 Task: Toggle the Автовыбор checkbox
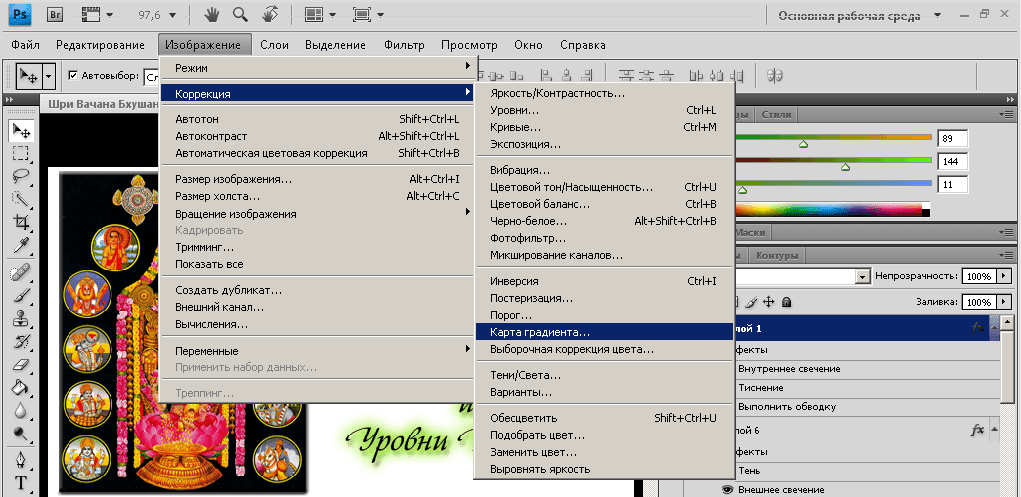[x=73, y=76]
